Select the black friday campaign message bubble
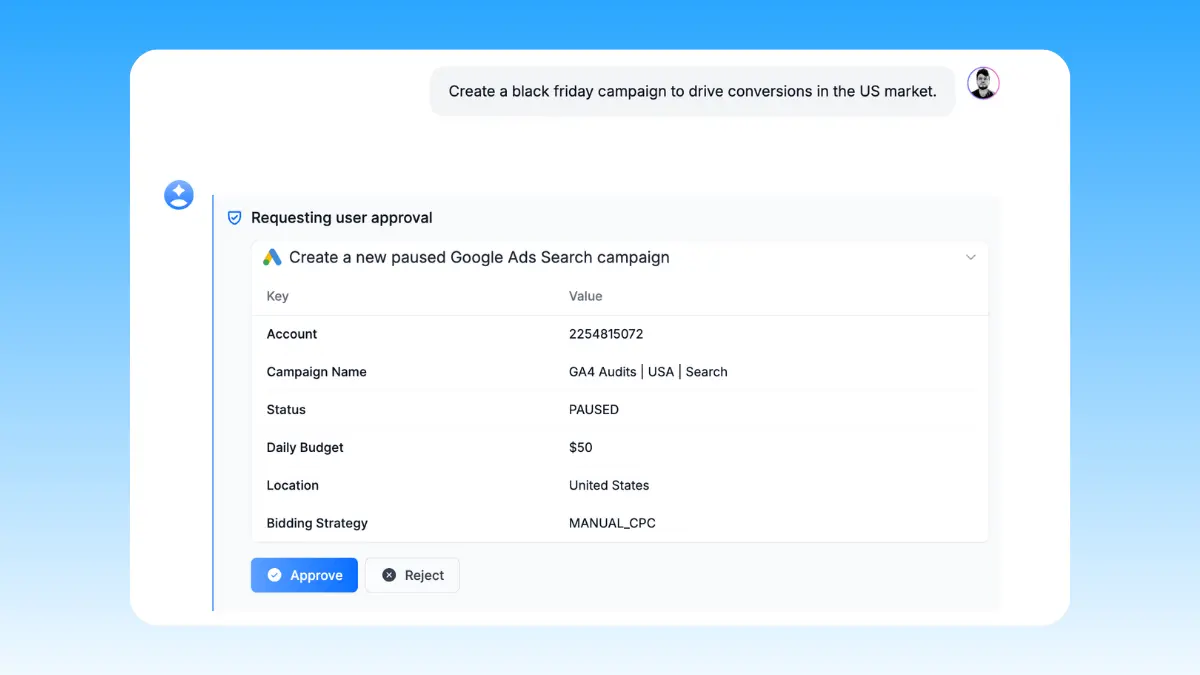The image size is (1200, 675). [692, 91]
